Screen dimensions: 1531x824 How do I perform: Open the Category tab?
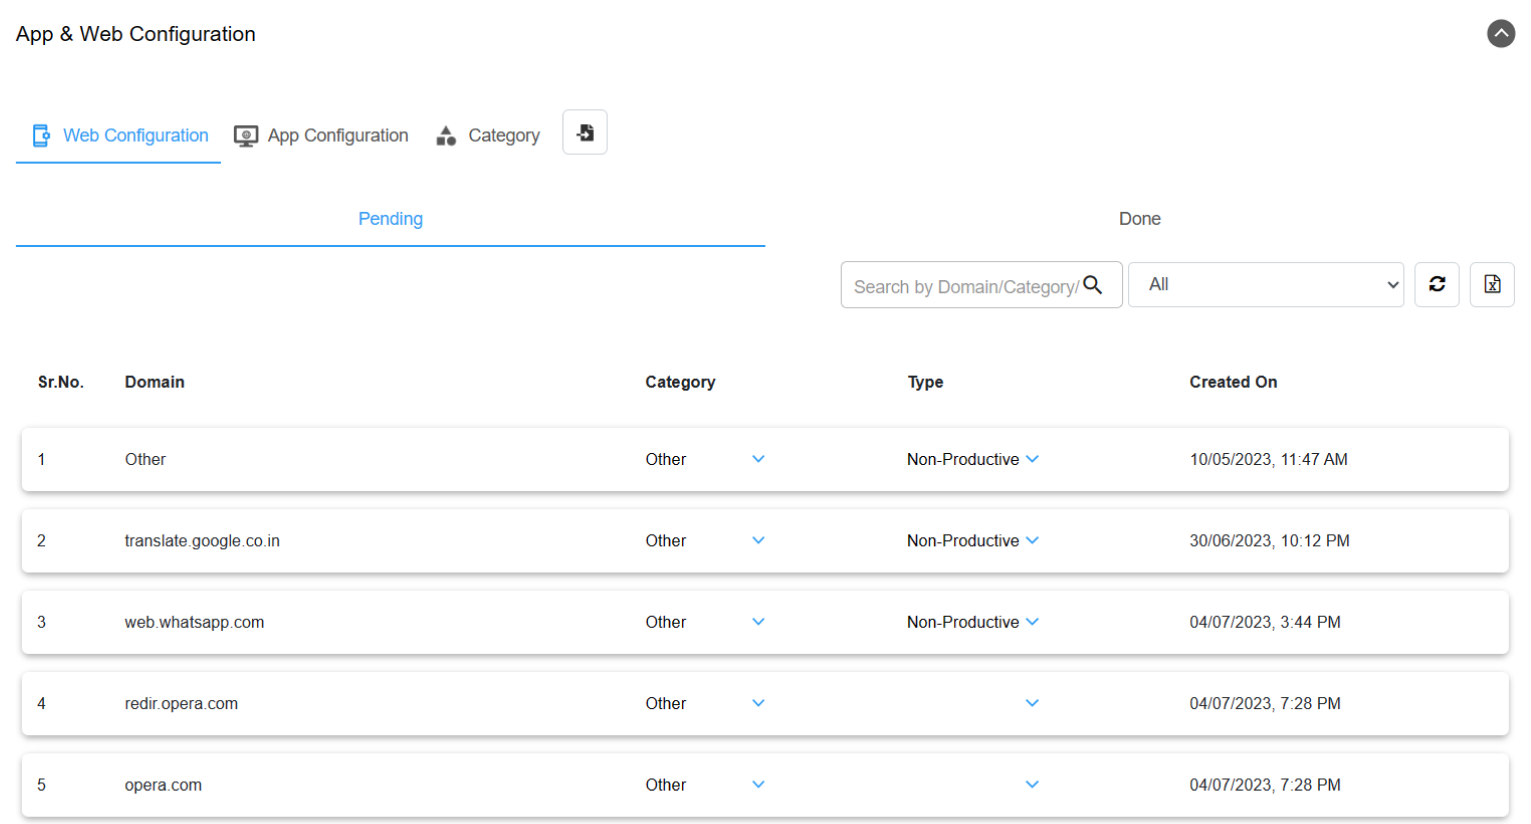488,135
